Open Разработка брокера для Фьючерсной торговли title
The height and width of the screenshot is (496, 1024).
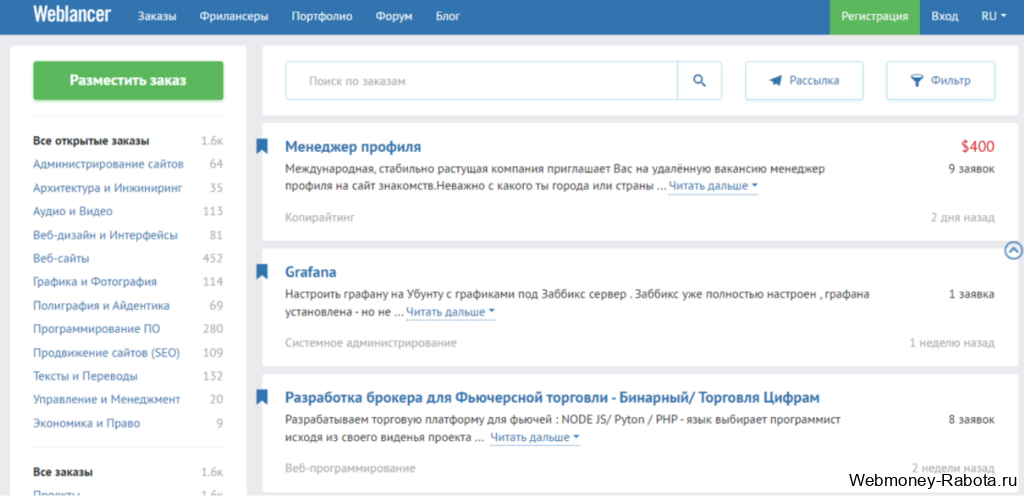[552, 397]
